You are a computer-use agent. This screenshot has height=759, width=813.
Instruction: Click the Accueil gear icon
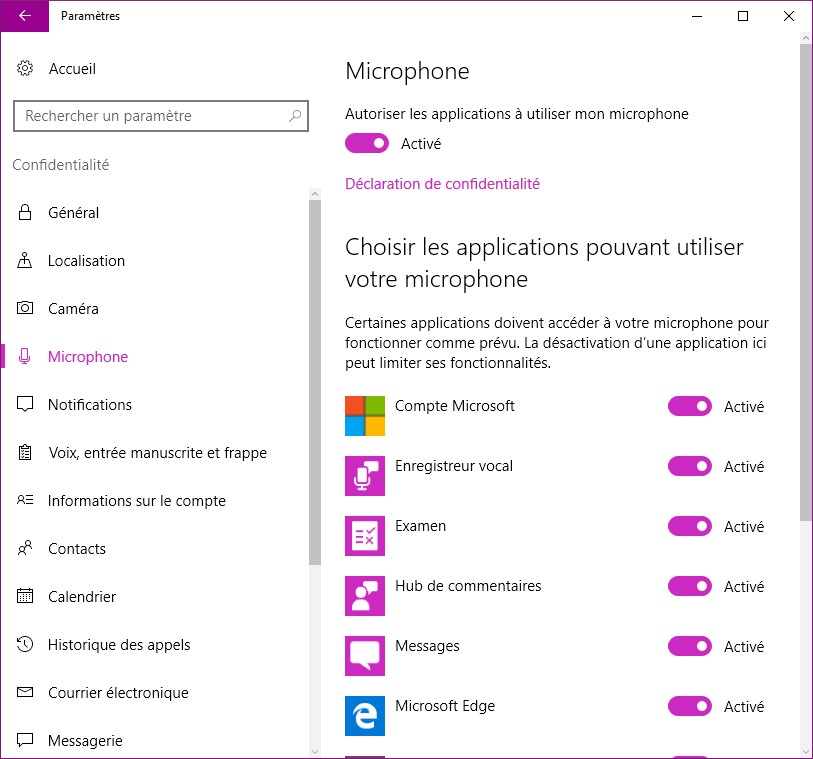pyautogui.click(x=25, y=68)
